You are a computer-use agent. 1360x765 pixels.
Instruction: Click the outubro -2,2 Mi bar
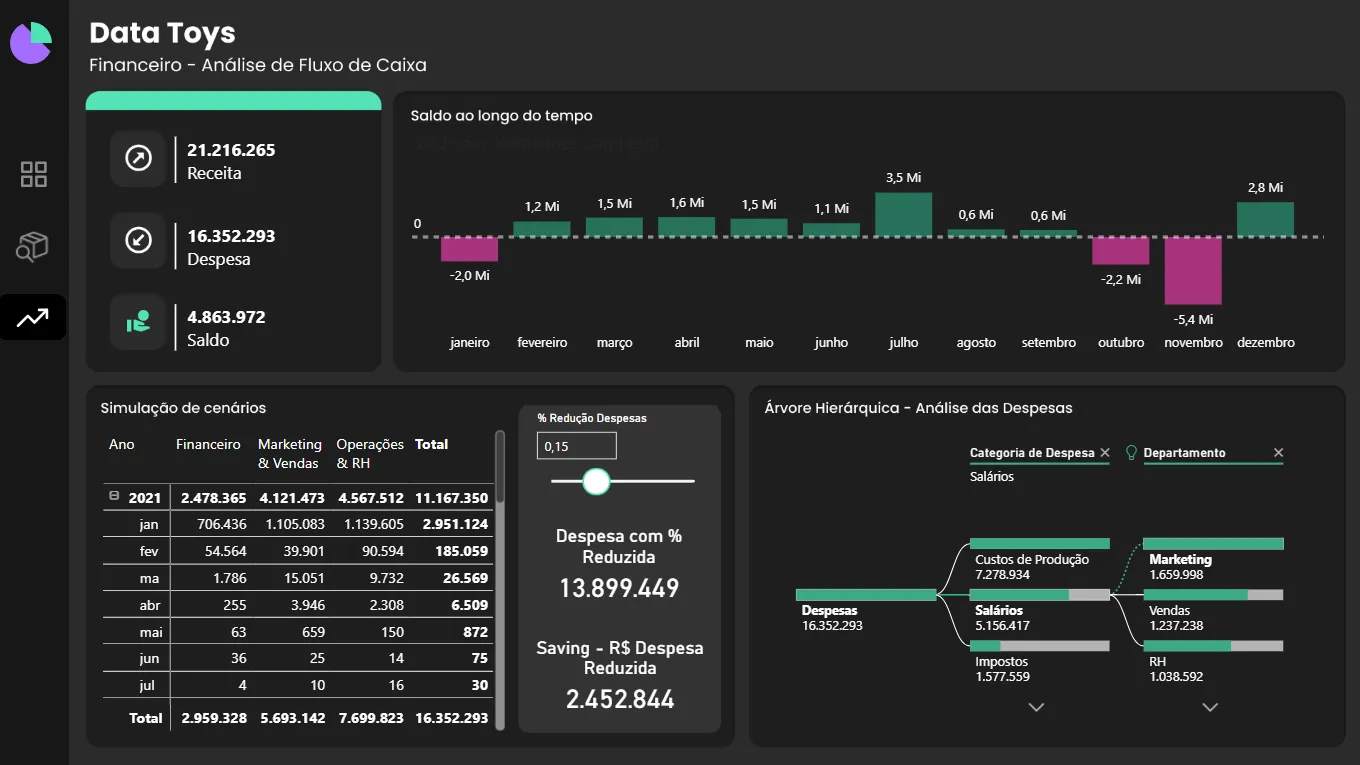tap(1121, 251)
